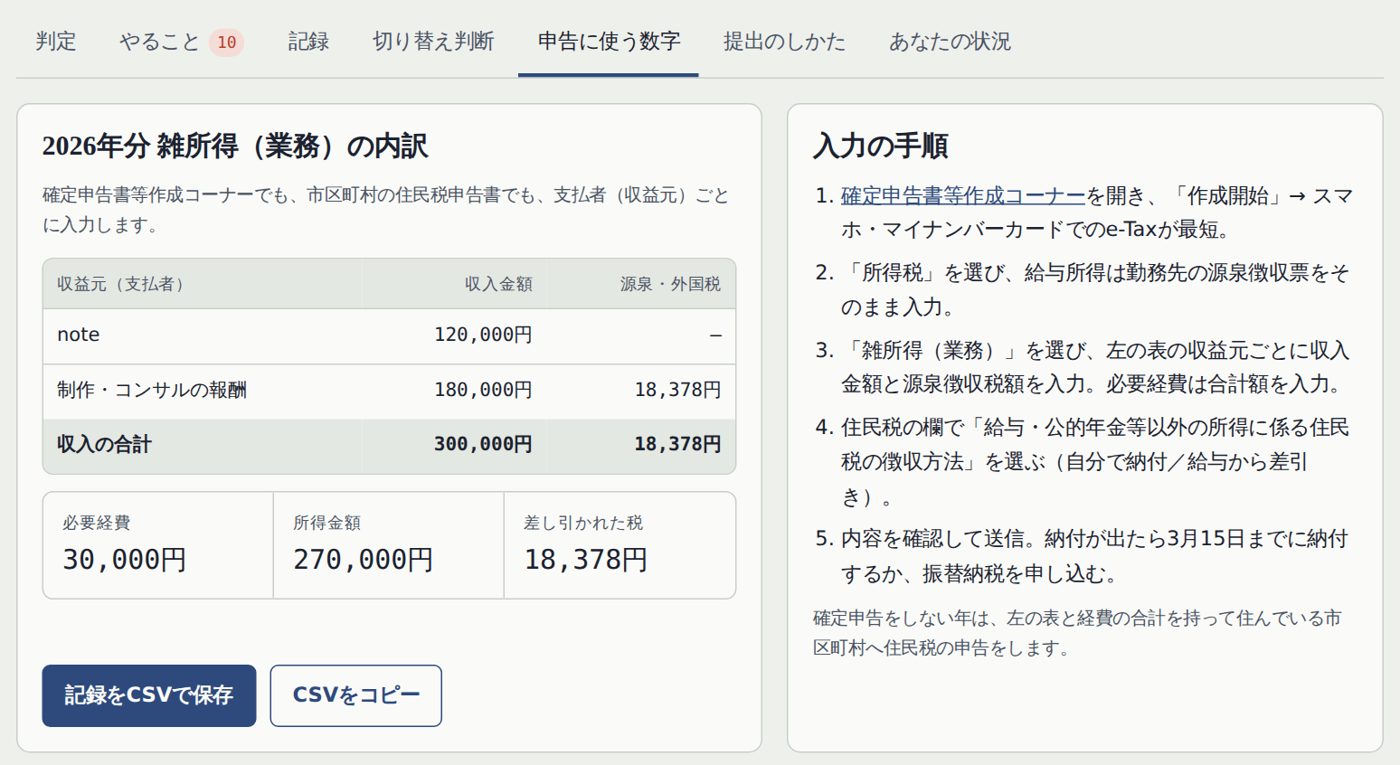Click 18,378円 in the 収入の合計 row

click(677, 444)
